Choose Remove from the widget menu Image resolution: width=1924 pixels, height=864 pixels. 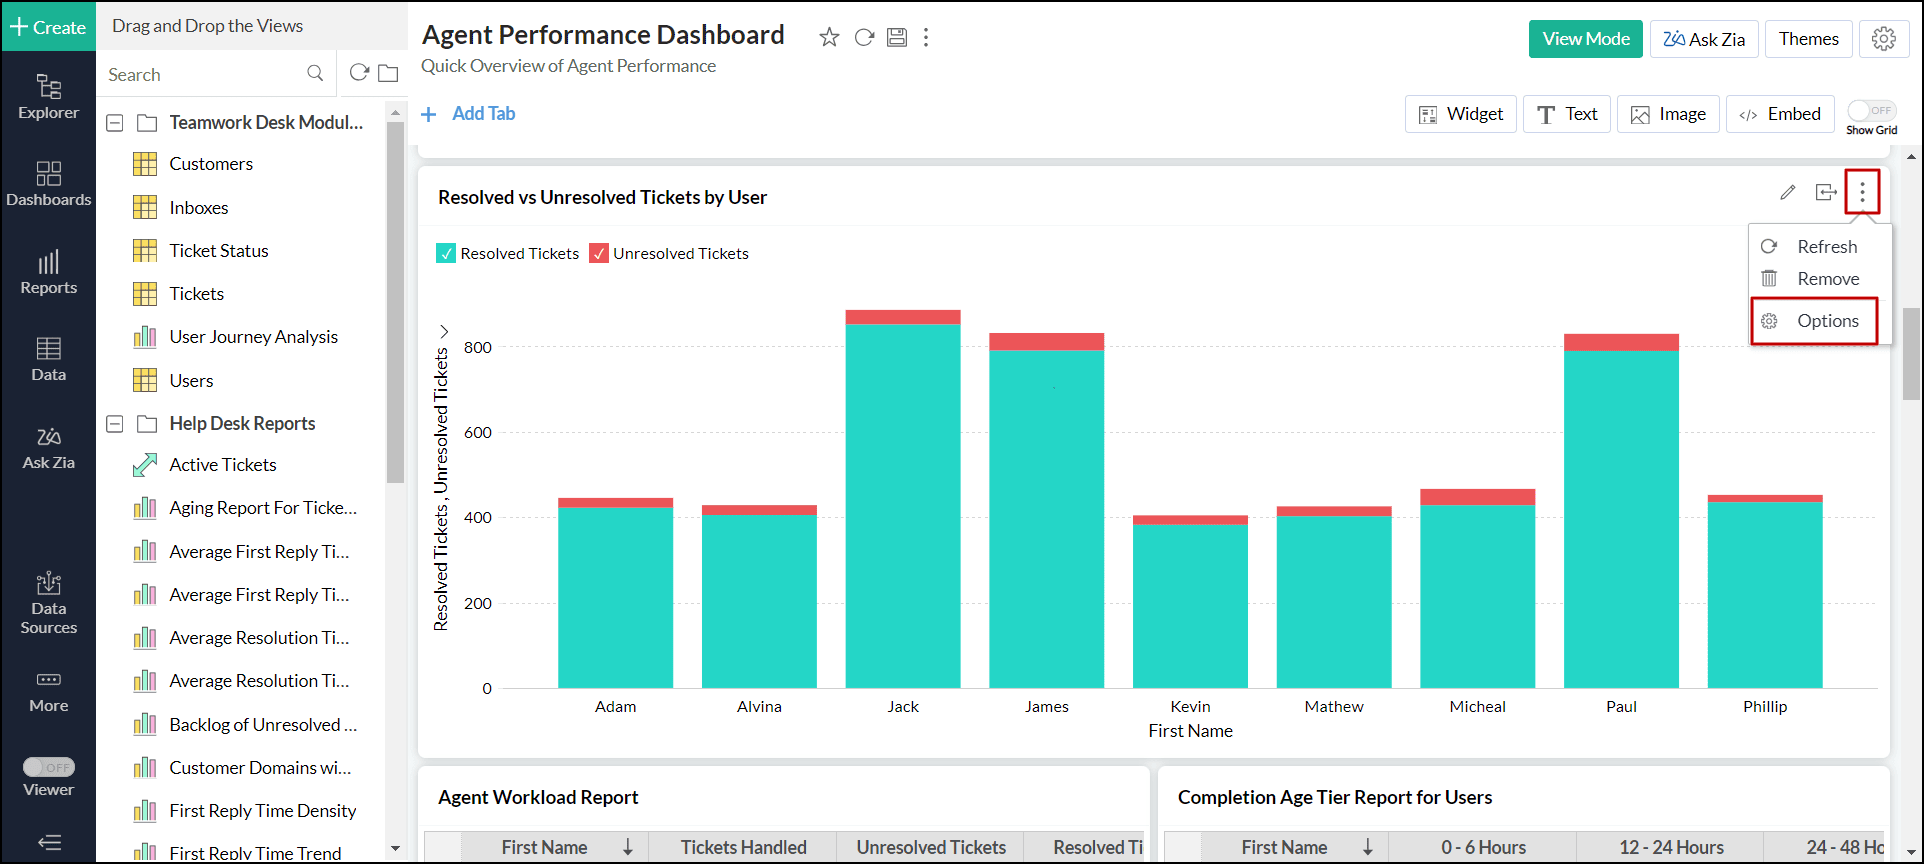coord(1826,279)
